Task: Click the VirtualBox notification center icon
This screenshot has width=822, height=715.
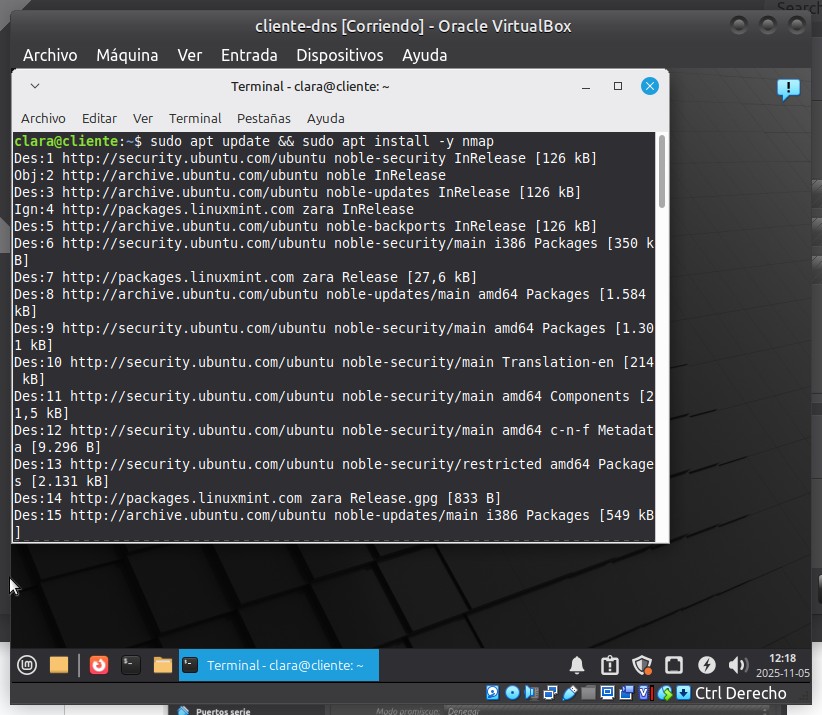Action: point(788,90)
